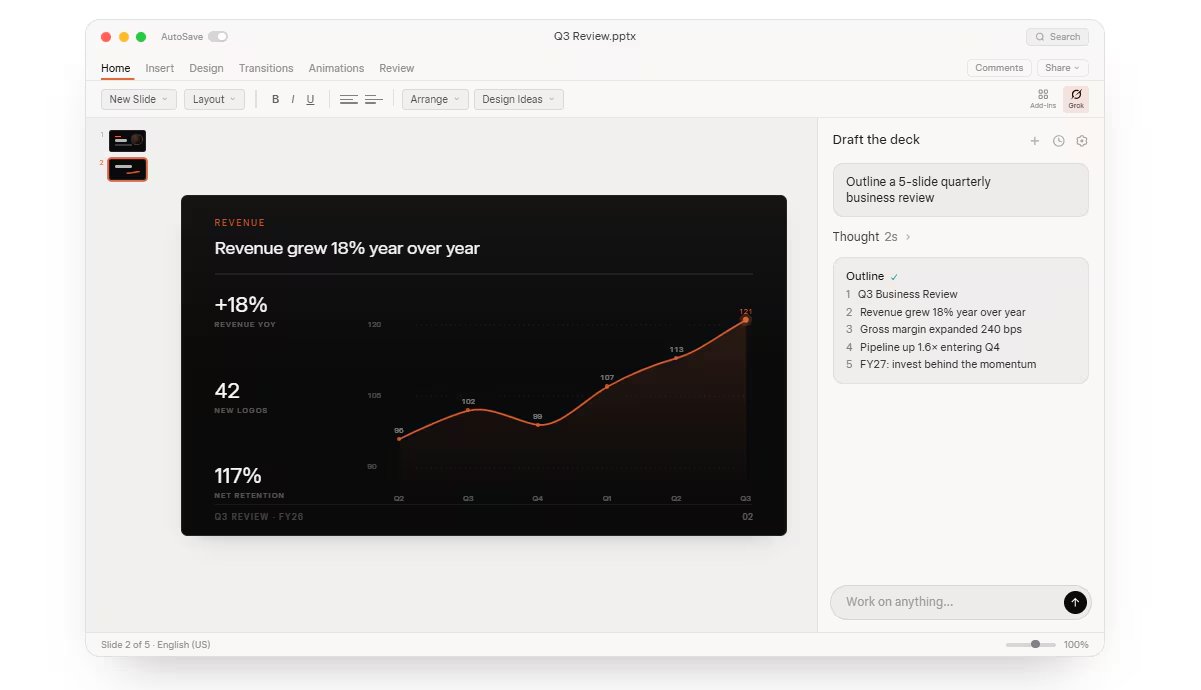Screen dimensions: 1201x690
Task: Open the Share button menu
Action: (1063, 68)
